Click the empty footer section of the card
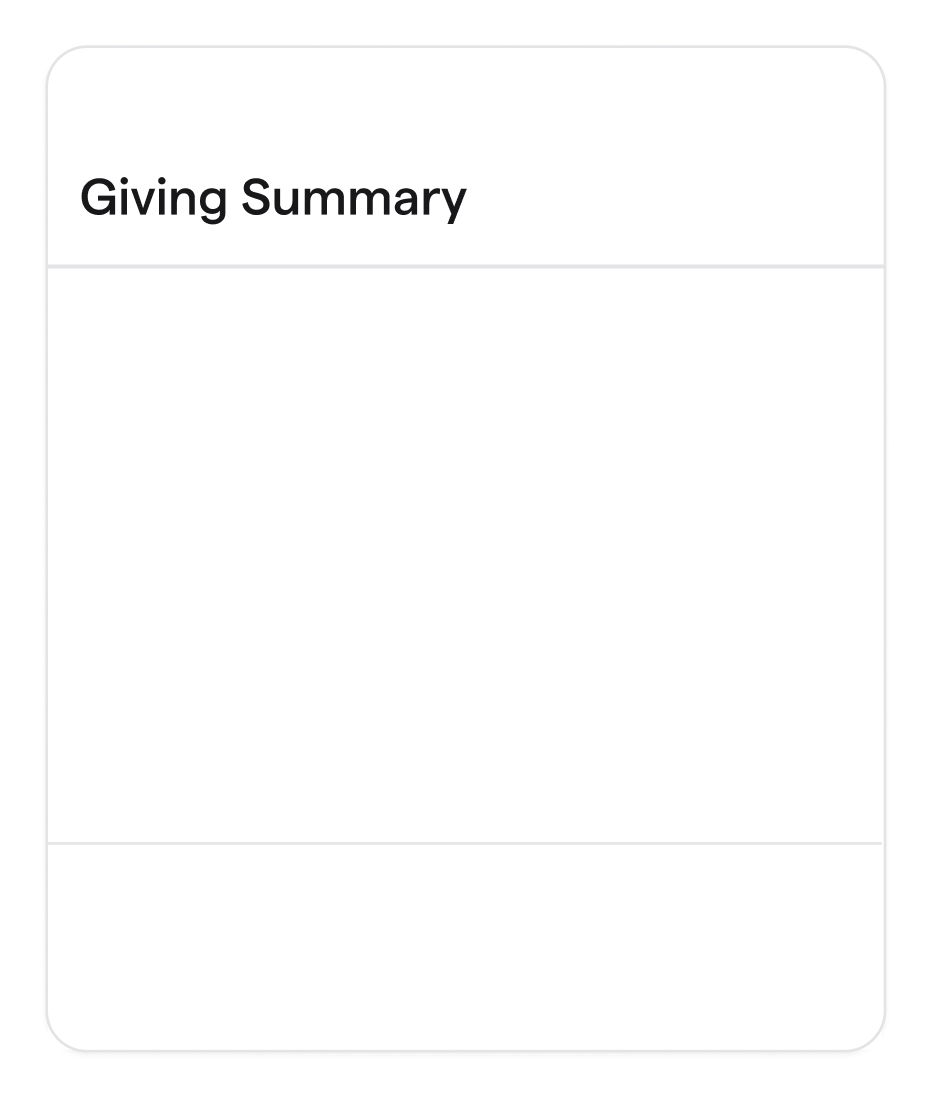The width and height of the screenshot is (932, 1098). coord(466,946)
